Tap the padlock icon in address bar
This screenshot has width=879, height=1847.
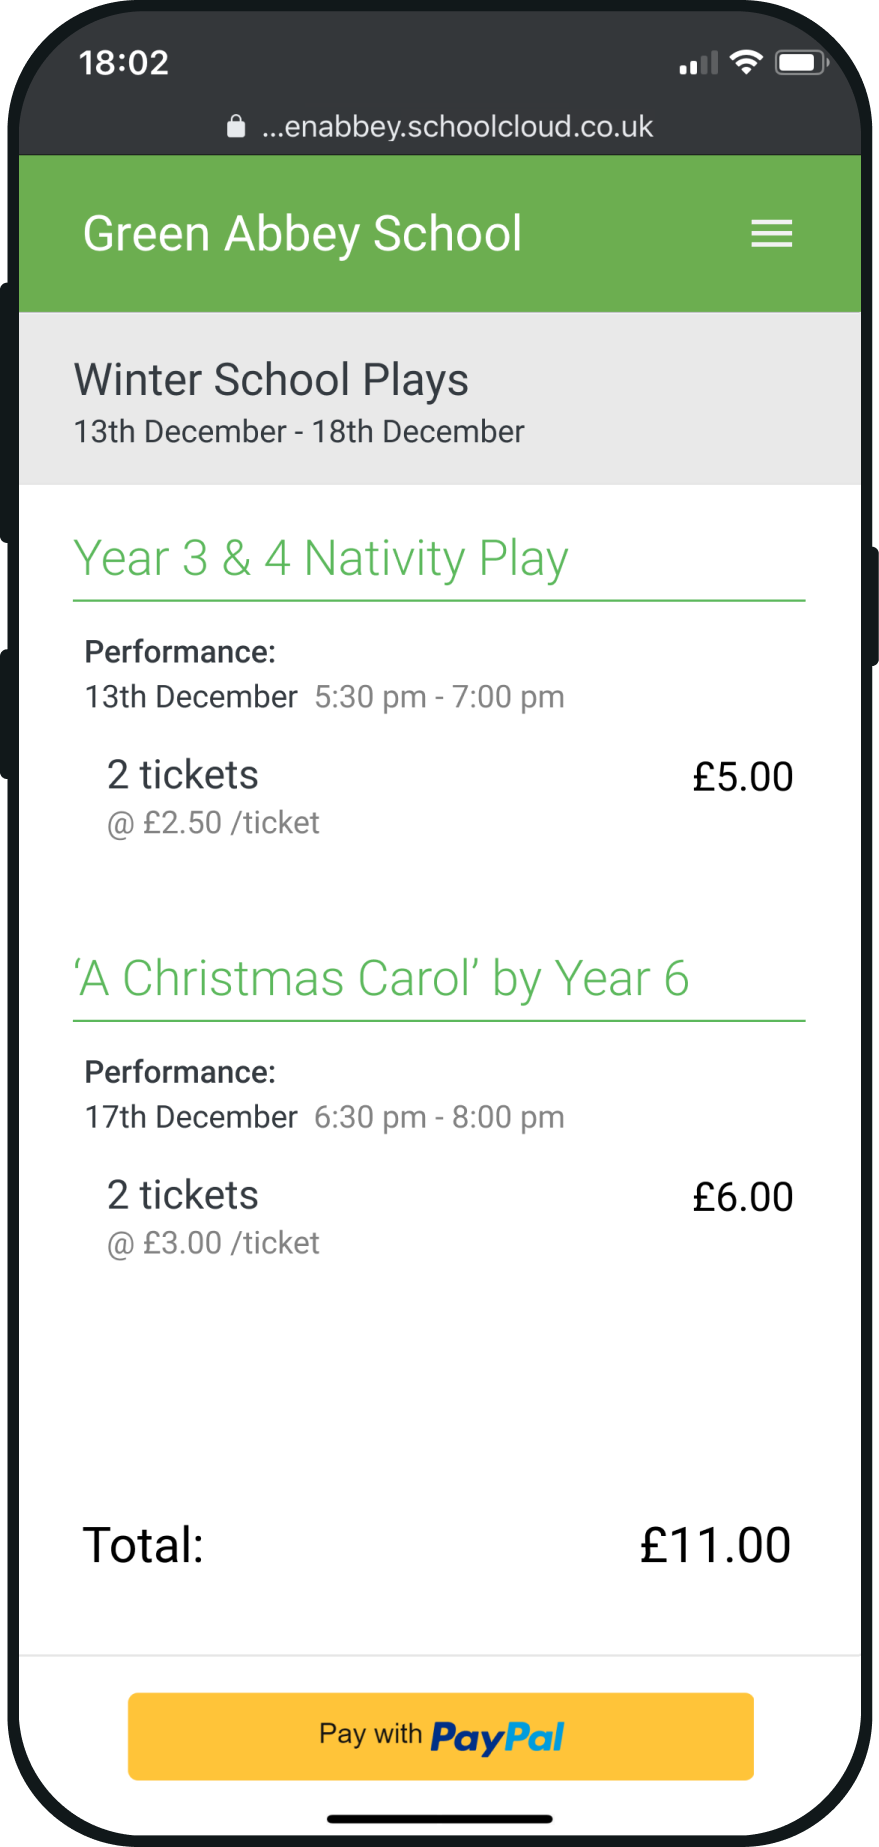(236, 126)
